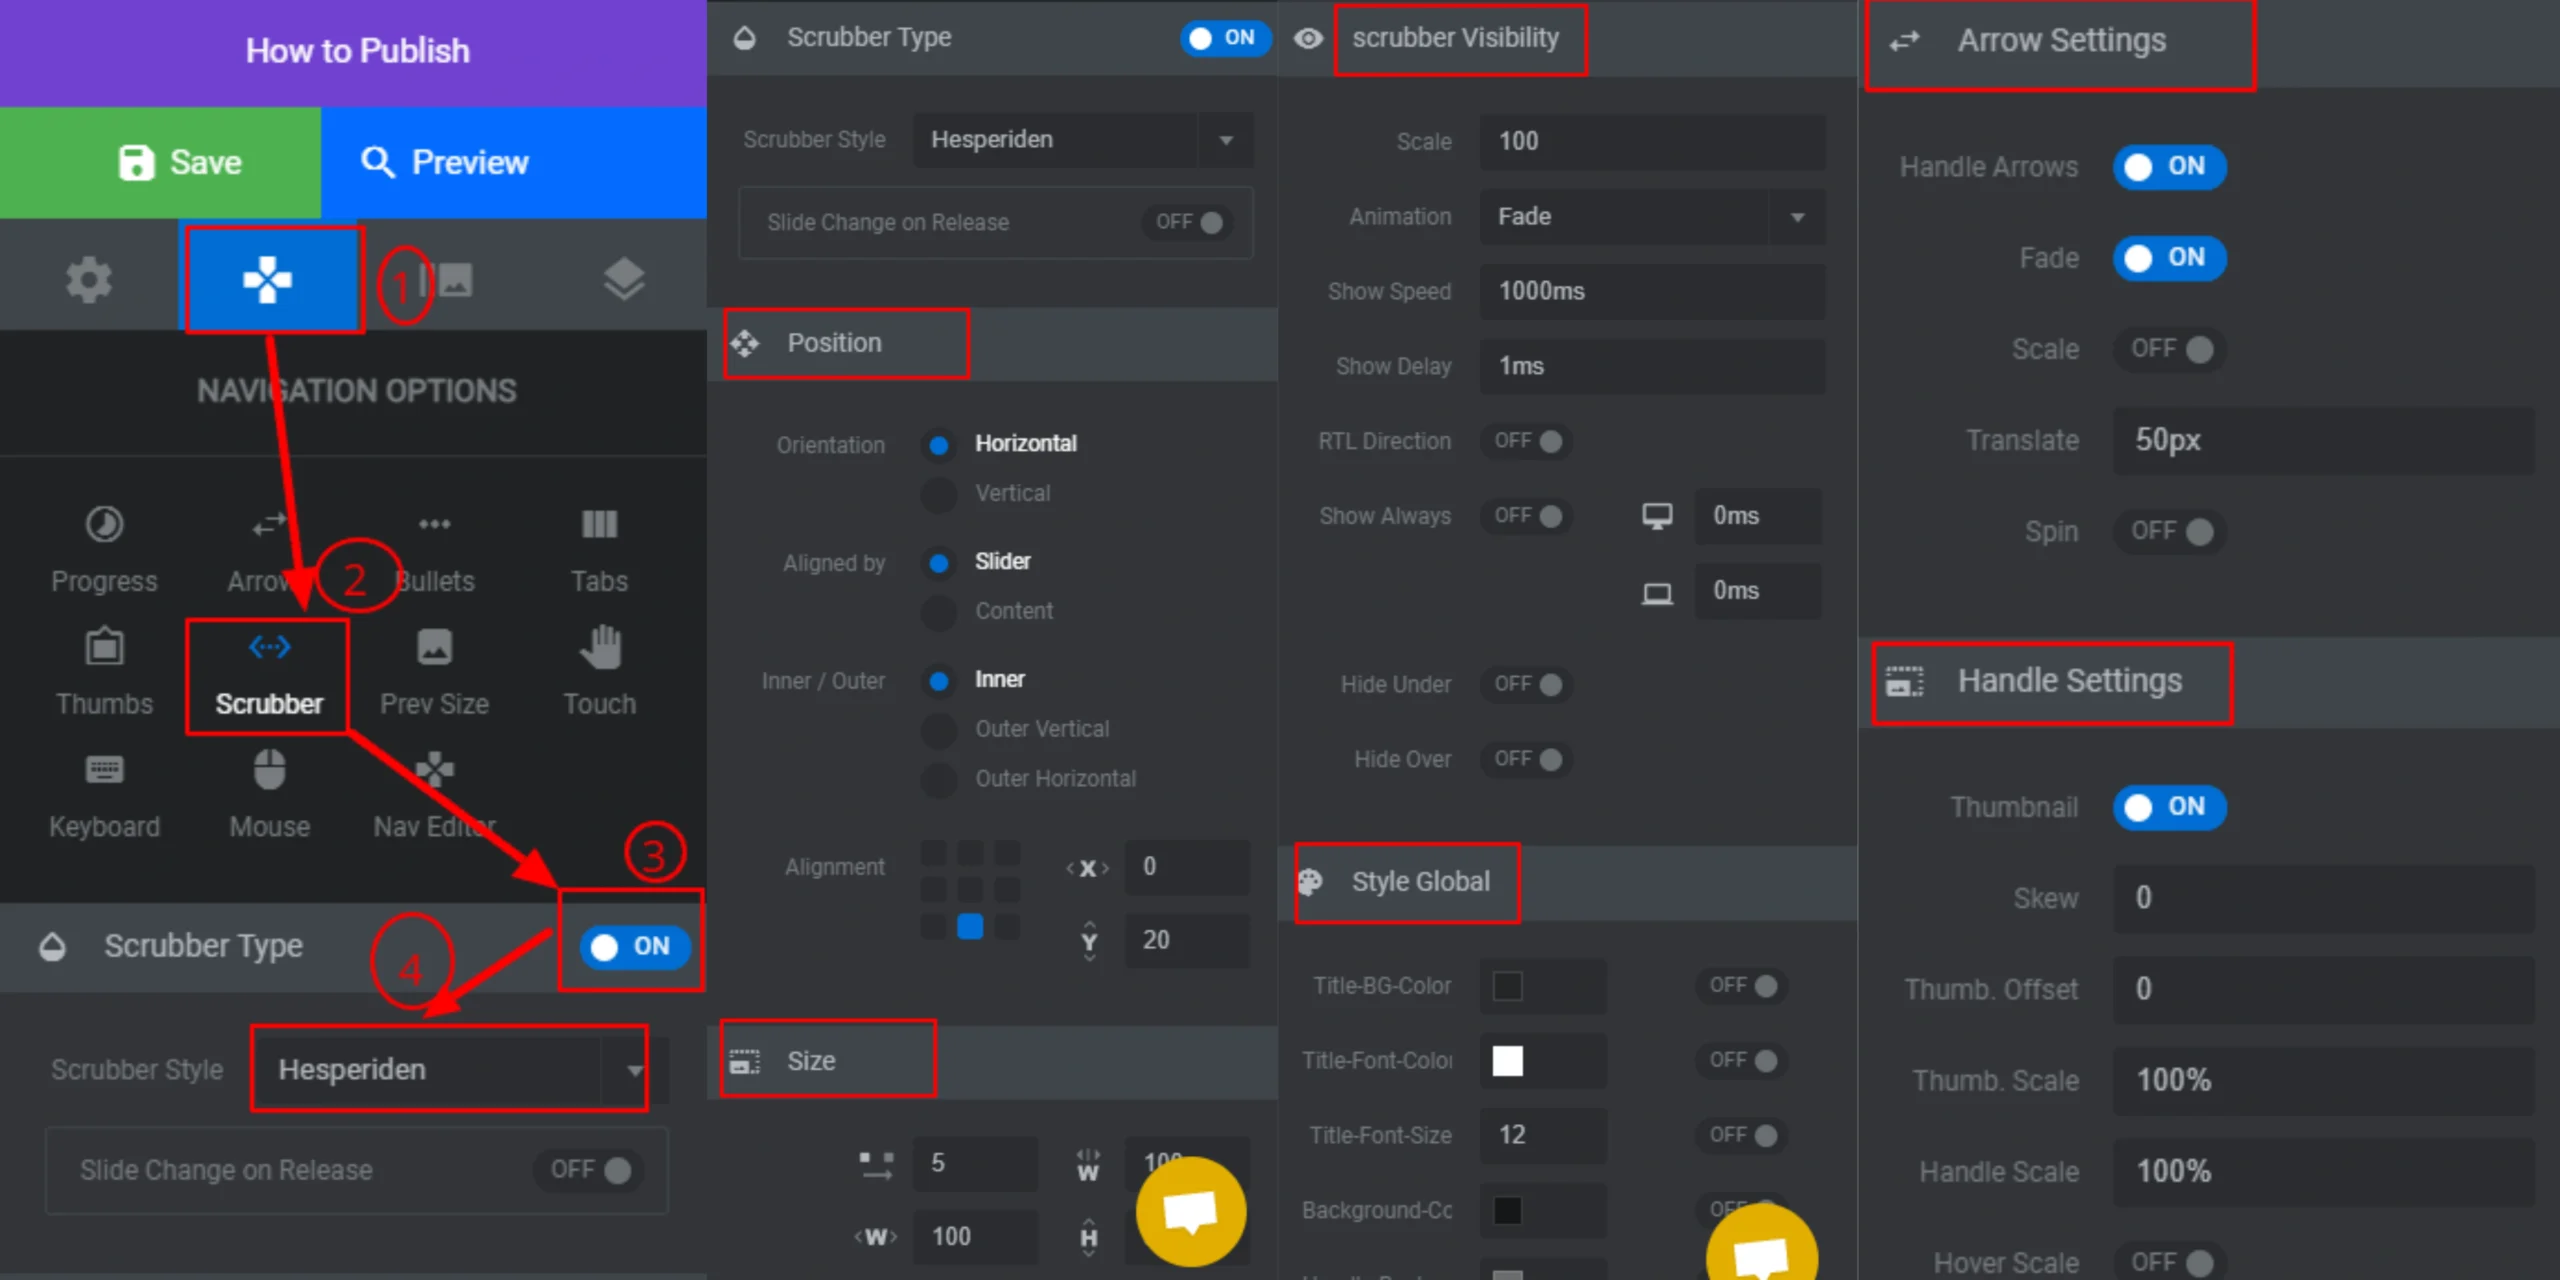Screen dimensions: 2560x1280
Task: Select the Progress navigation option
Action: pos(104,550)
